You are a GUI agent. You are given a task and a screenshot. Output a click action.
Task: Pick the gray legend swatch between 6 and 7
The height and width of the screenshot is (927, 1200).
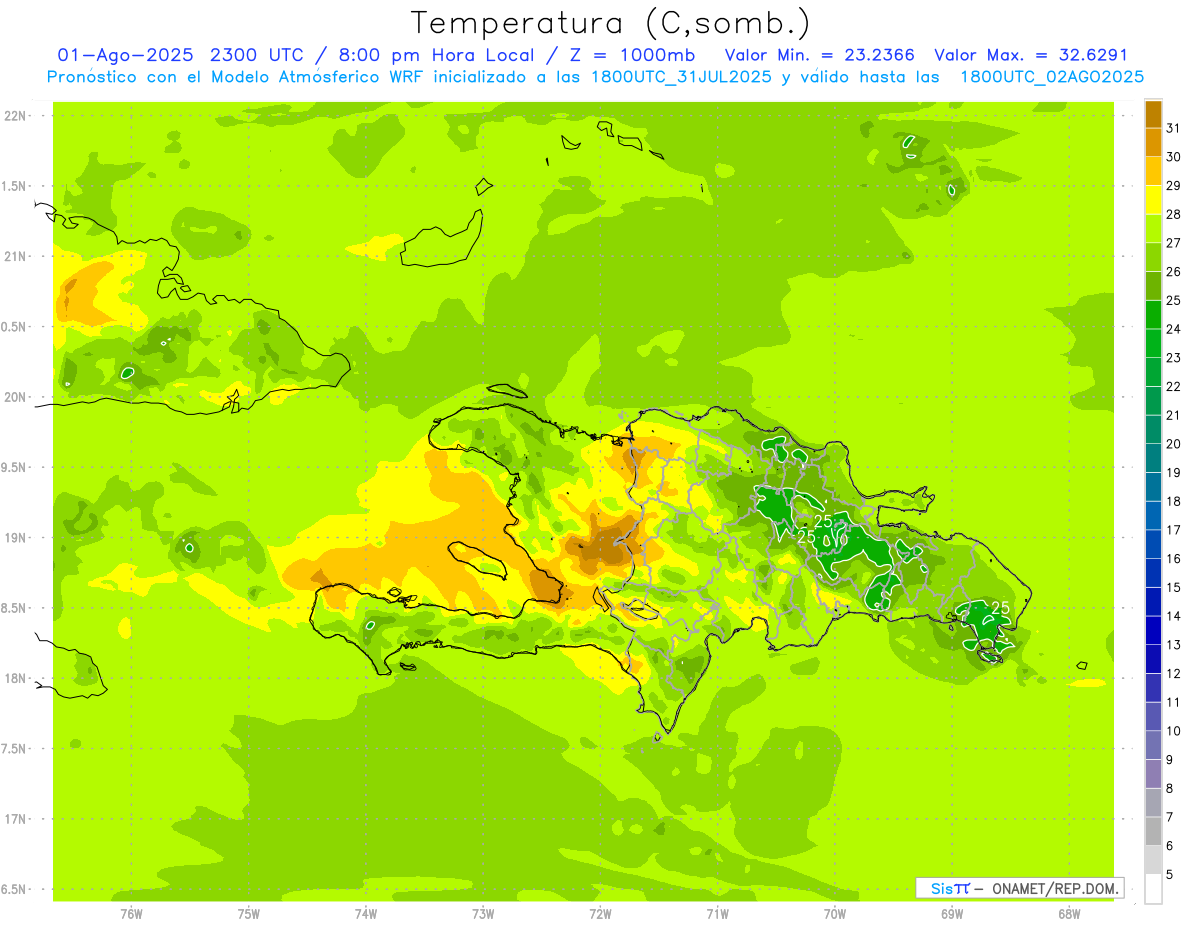pos(1153,831)
